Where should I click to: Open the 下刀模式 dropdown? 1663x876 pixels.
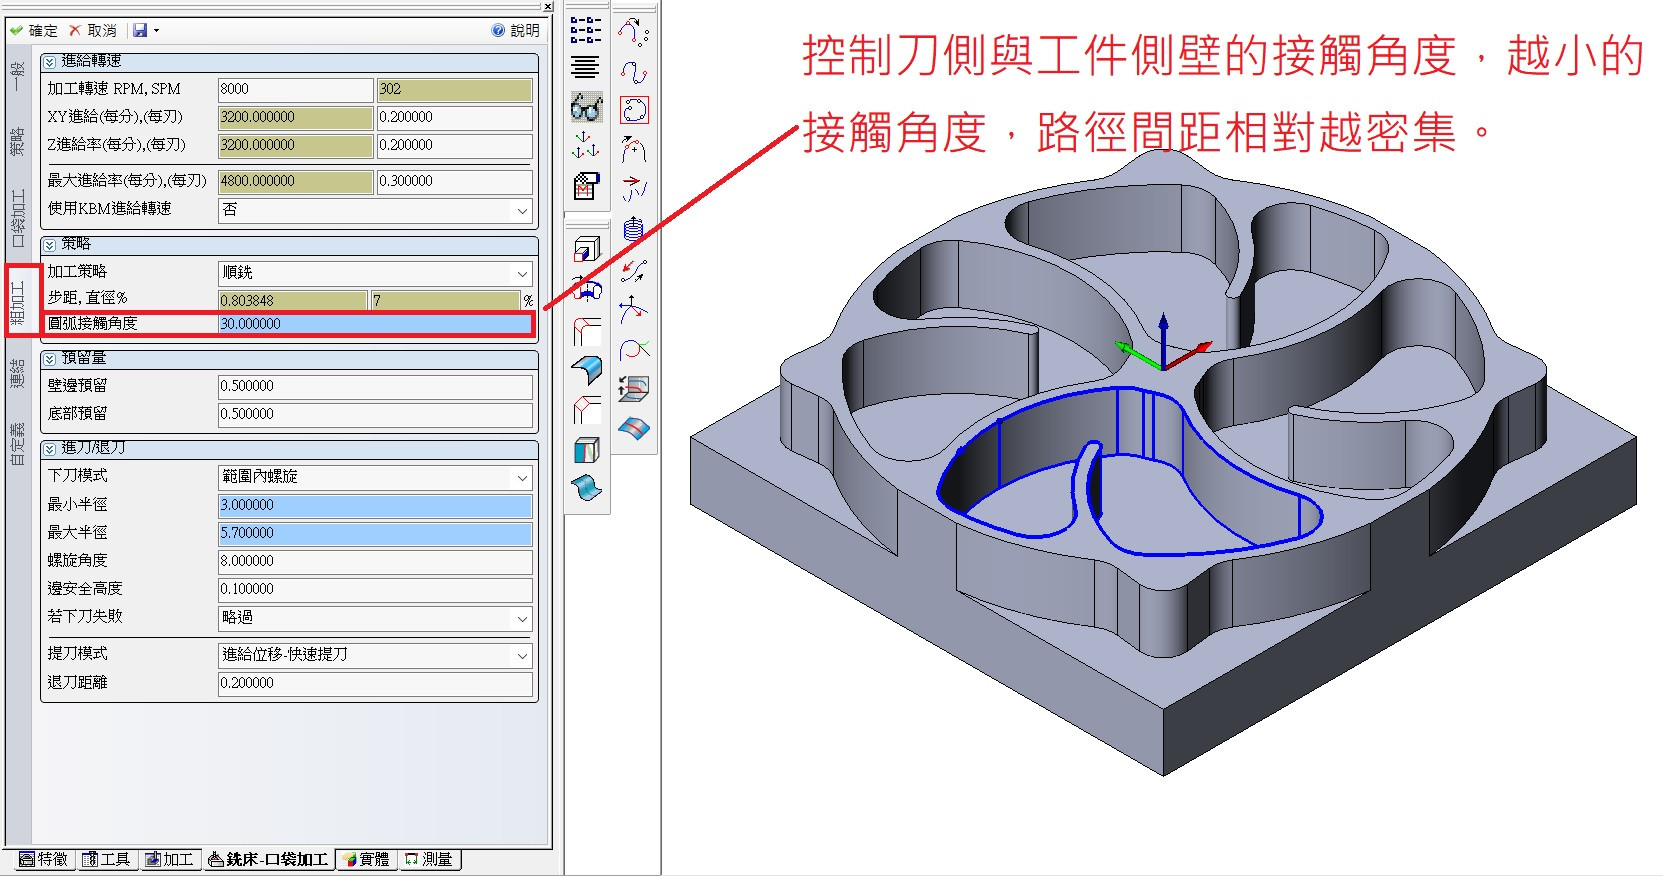[x=521, y=478]
